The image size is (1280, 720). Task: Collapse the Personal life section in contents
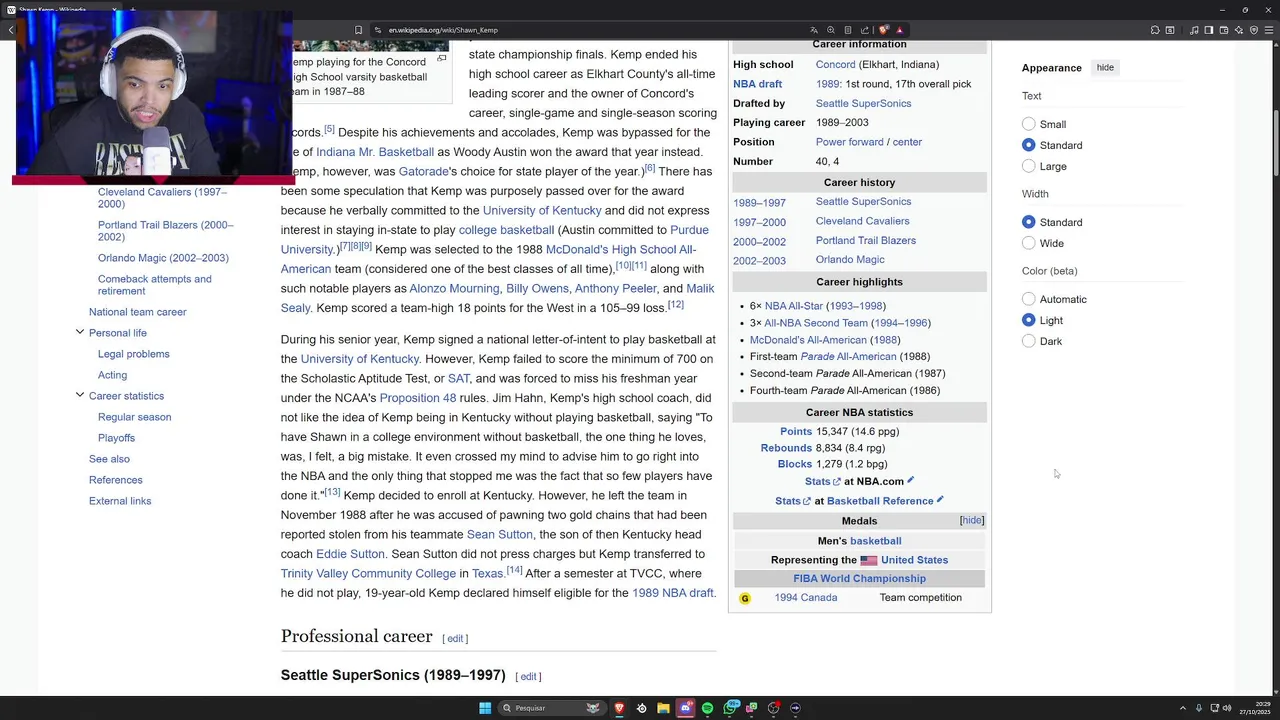80,332
